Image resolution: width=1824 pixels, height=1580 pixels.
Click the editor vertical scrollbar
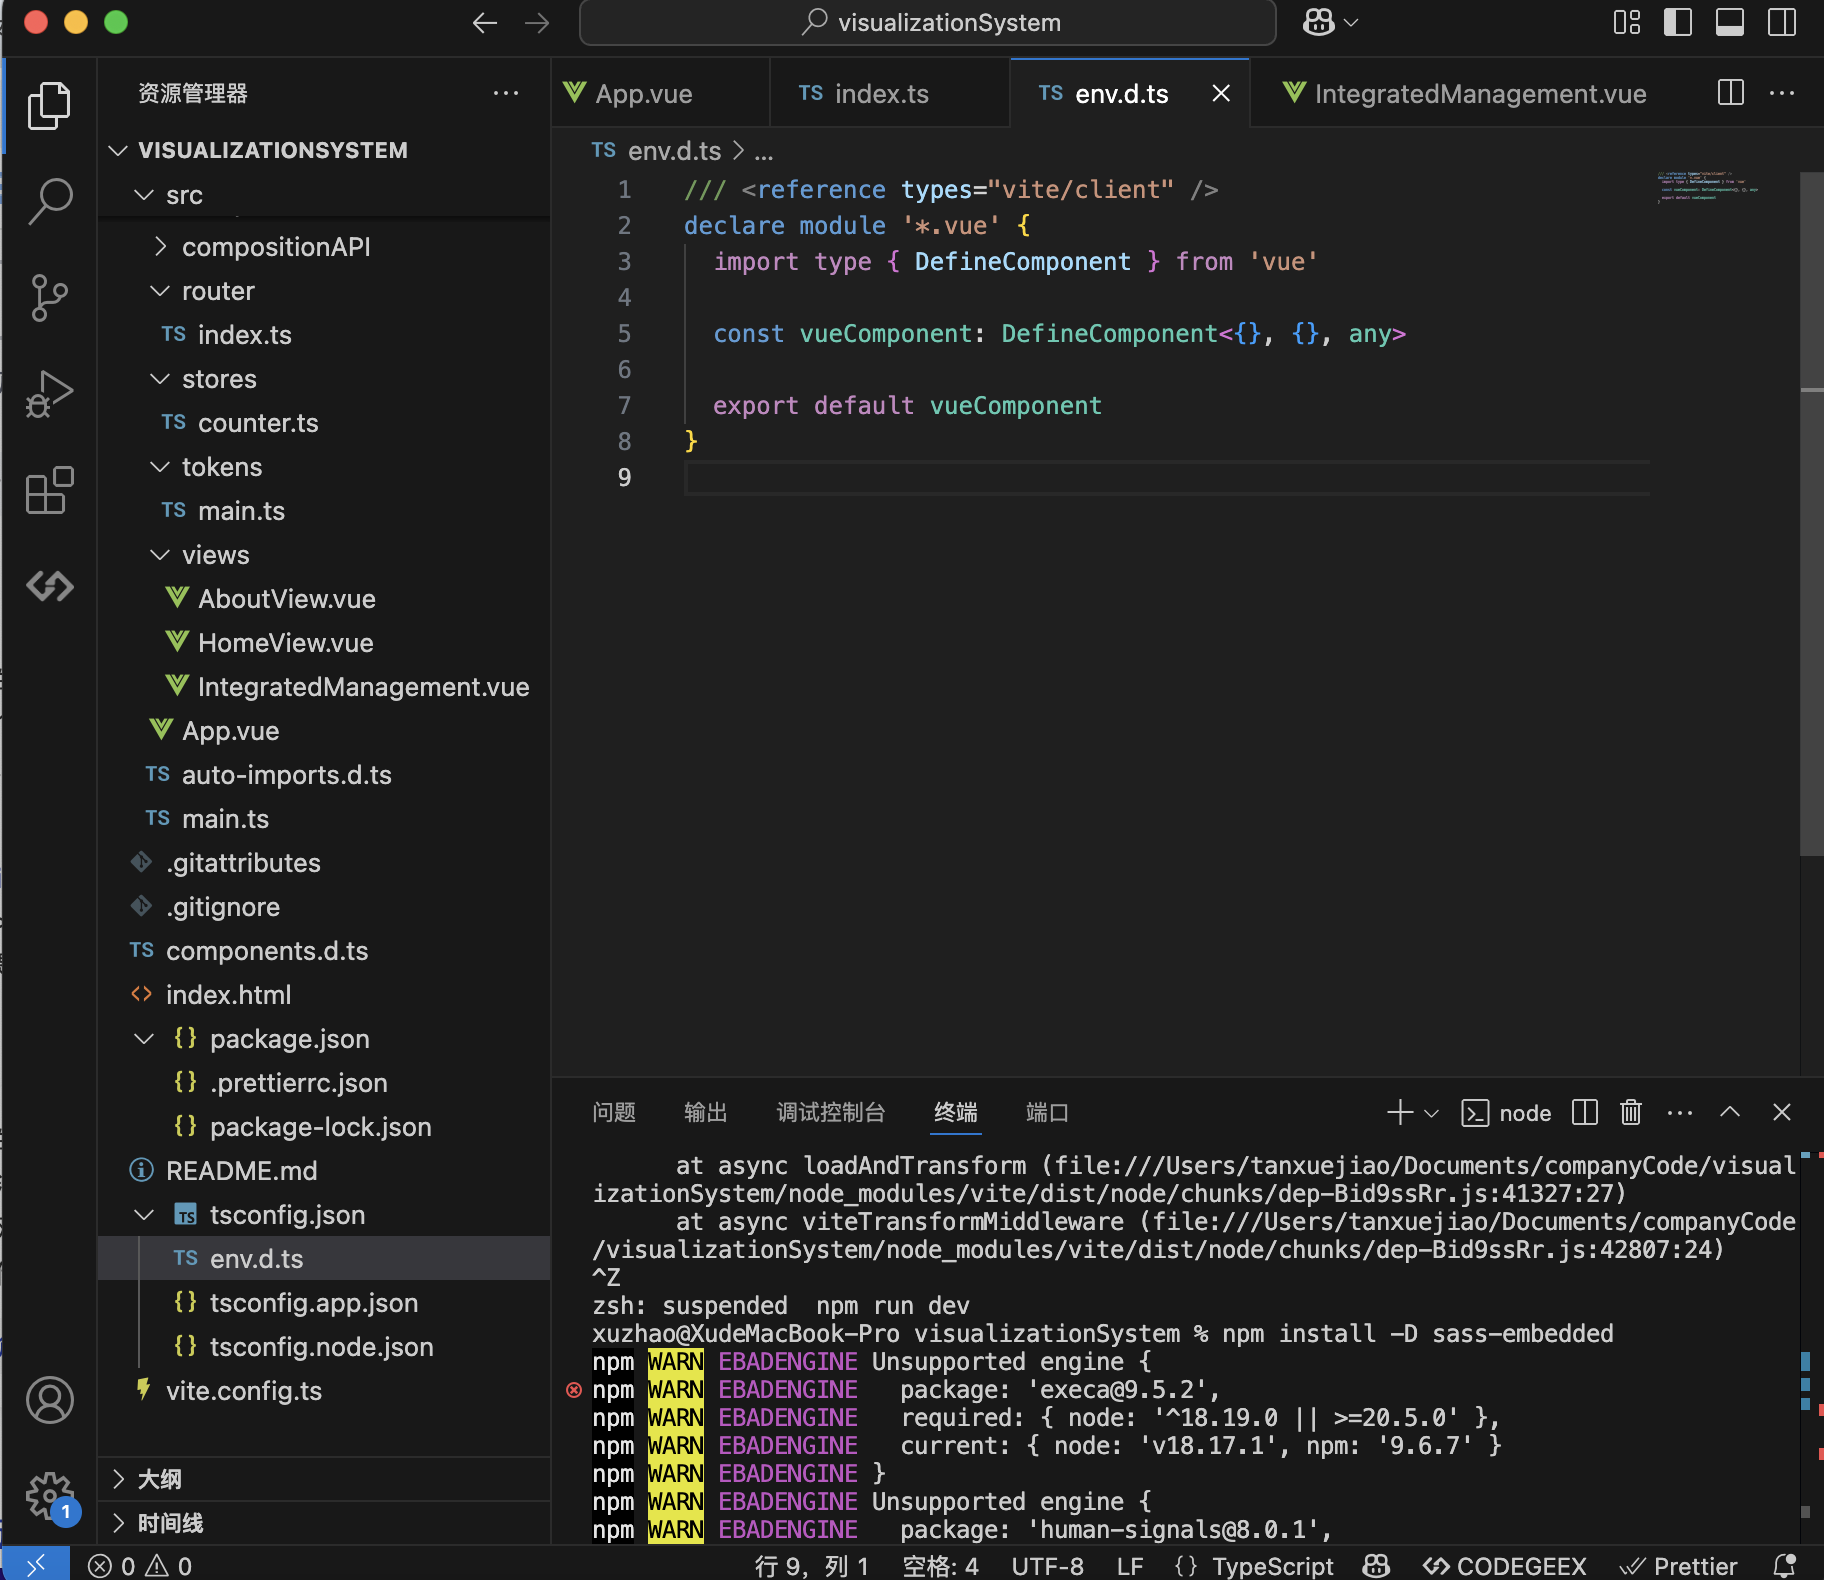pyautogui.click(x=1812, y=513)
